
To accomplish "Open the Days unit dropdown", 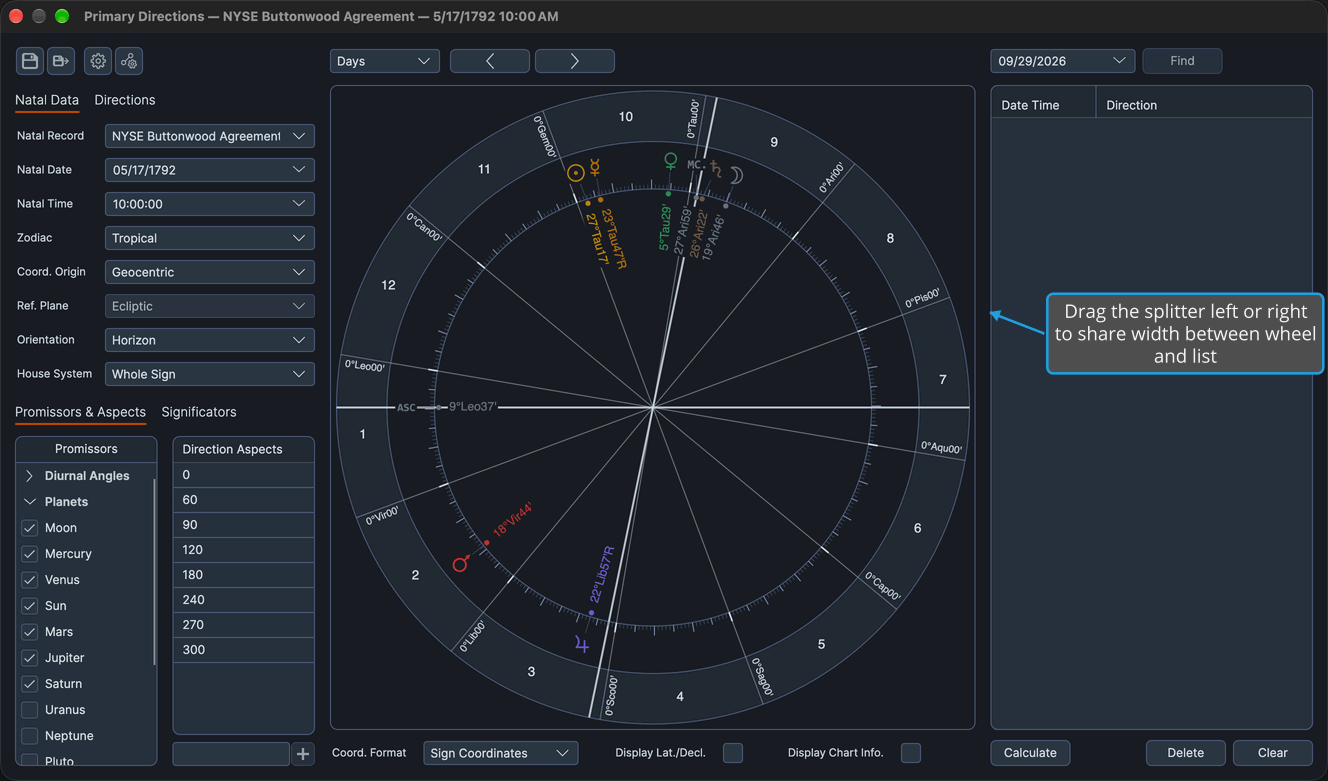I will [385, 61].
